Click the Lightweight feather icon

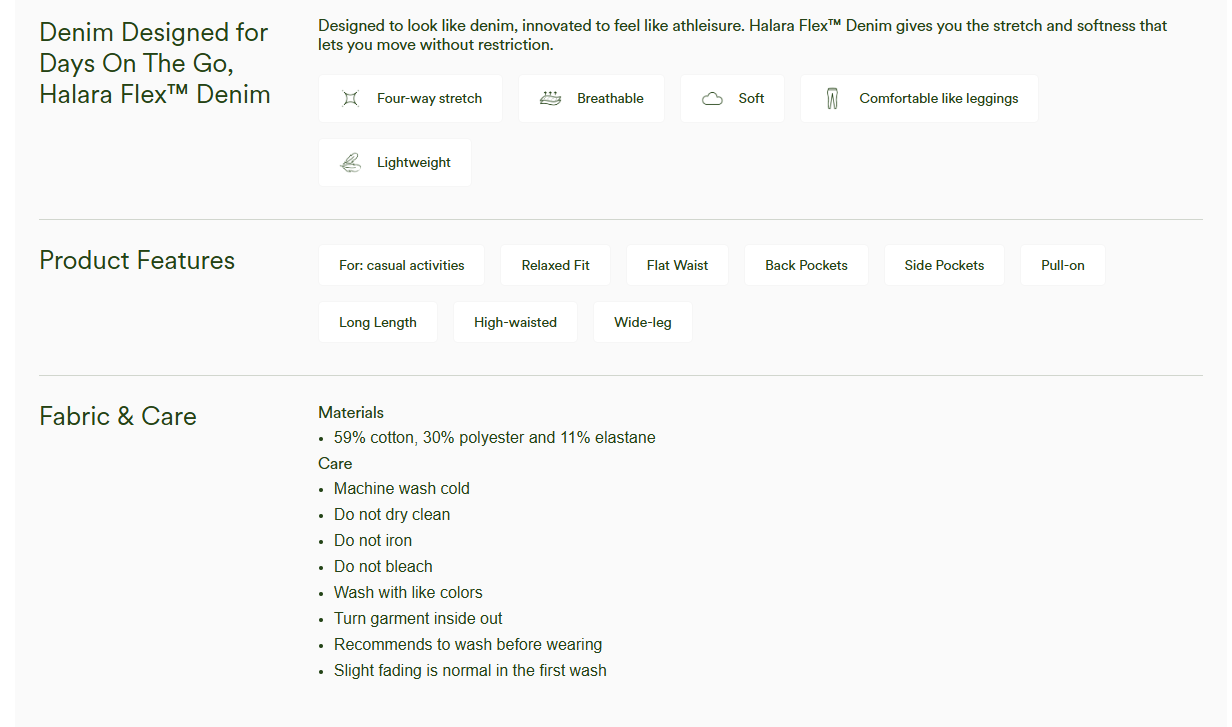[350, 163]
